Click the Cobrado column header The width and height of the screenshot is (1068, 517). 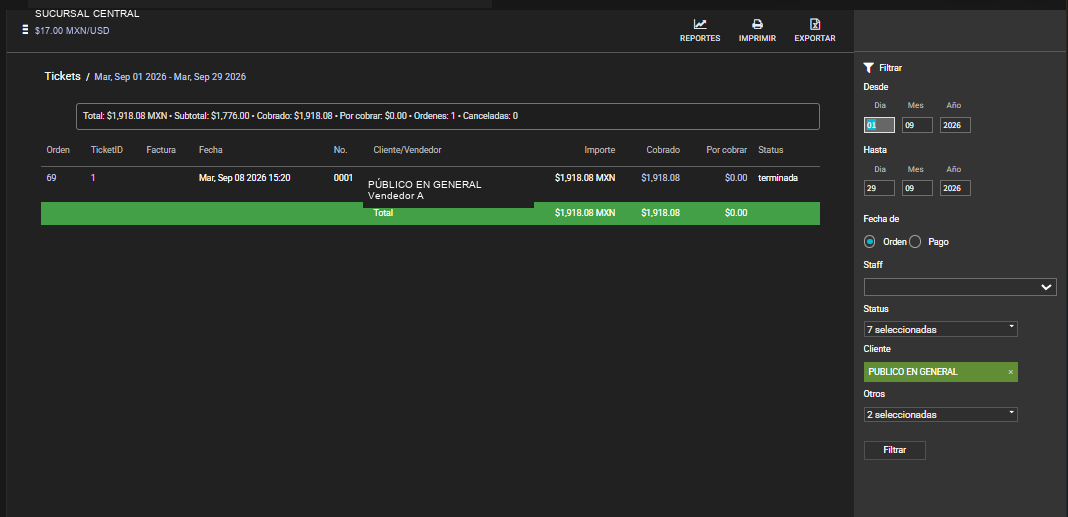pyautogui.click(x=663, y=150)
